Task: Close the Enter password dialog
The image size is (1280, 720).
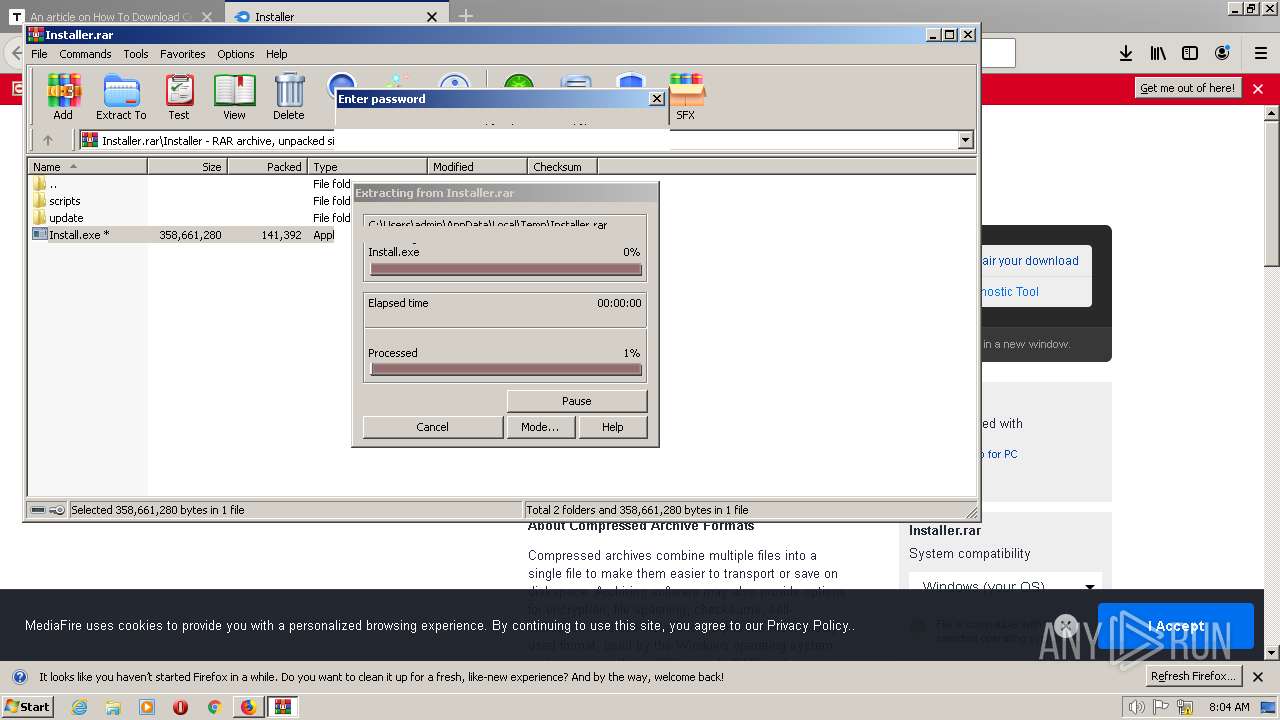Action: pos(657,98)
